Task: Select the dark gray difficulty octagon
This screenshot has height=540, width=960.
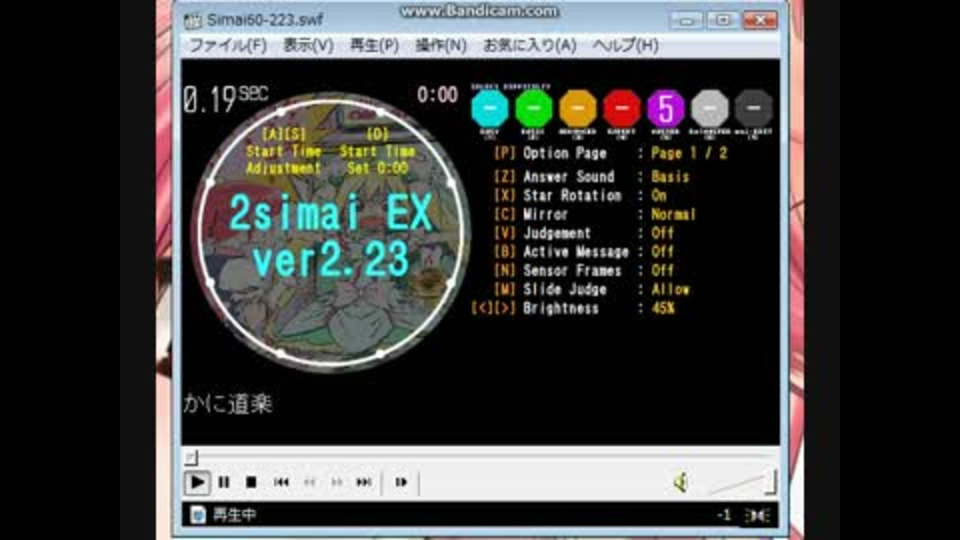Action: coord(754,108)
